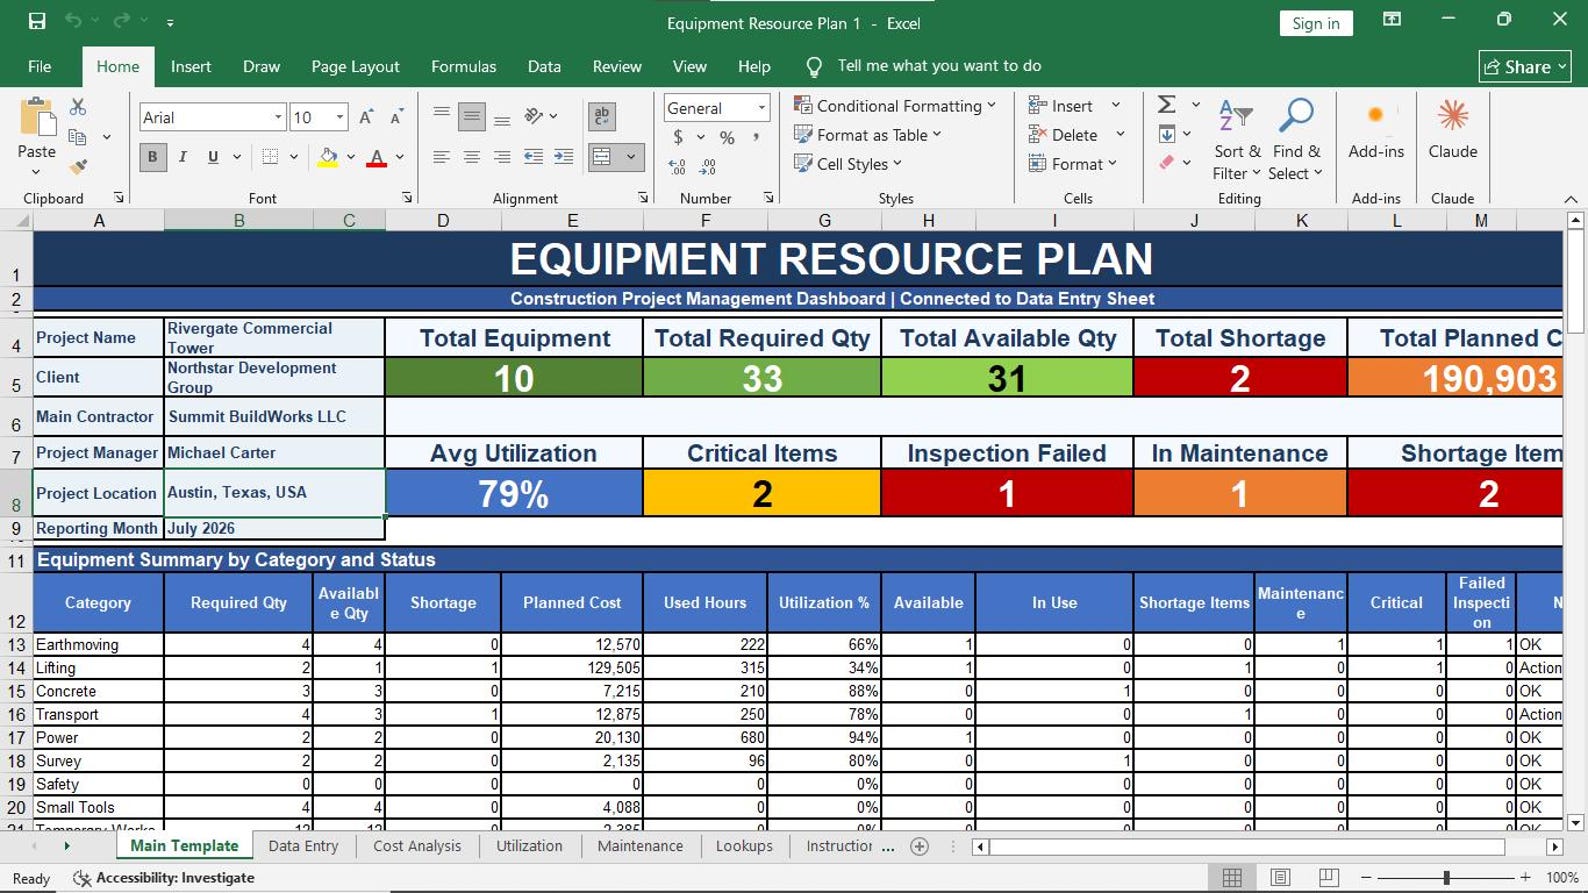Image resolution: width=1588 pixels, height=893 pixels.
Task: Apply the red Font Color A
Action: pos(377,157)
